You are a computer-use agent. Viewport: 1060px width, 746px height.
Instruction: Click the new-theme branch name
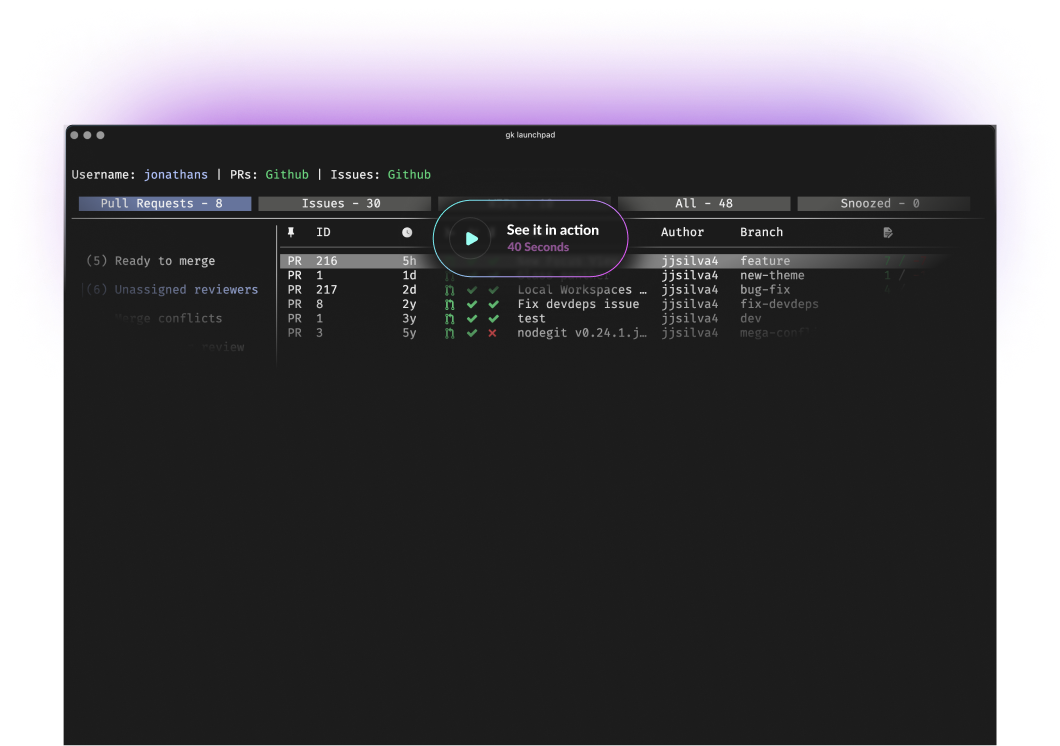tap(772, 276)
